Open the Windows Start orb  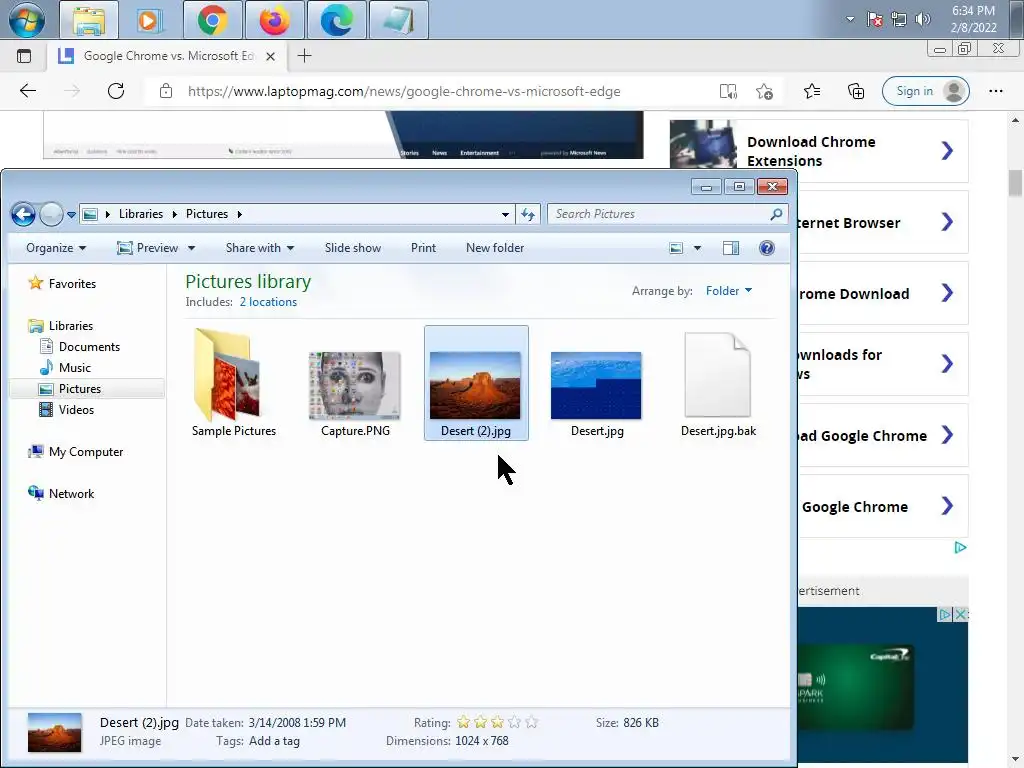pos(27,20)
